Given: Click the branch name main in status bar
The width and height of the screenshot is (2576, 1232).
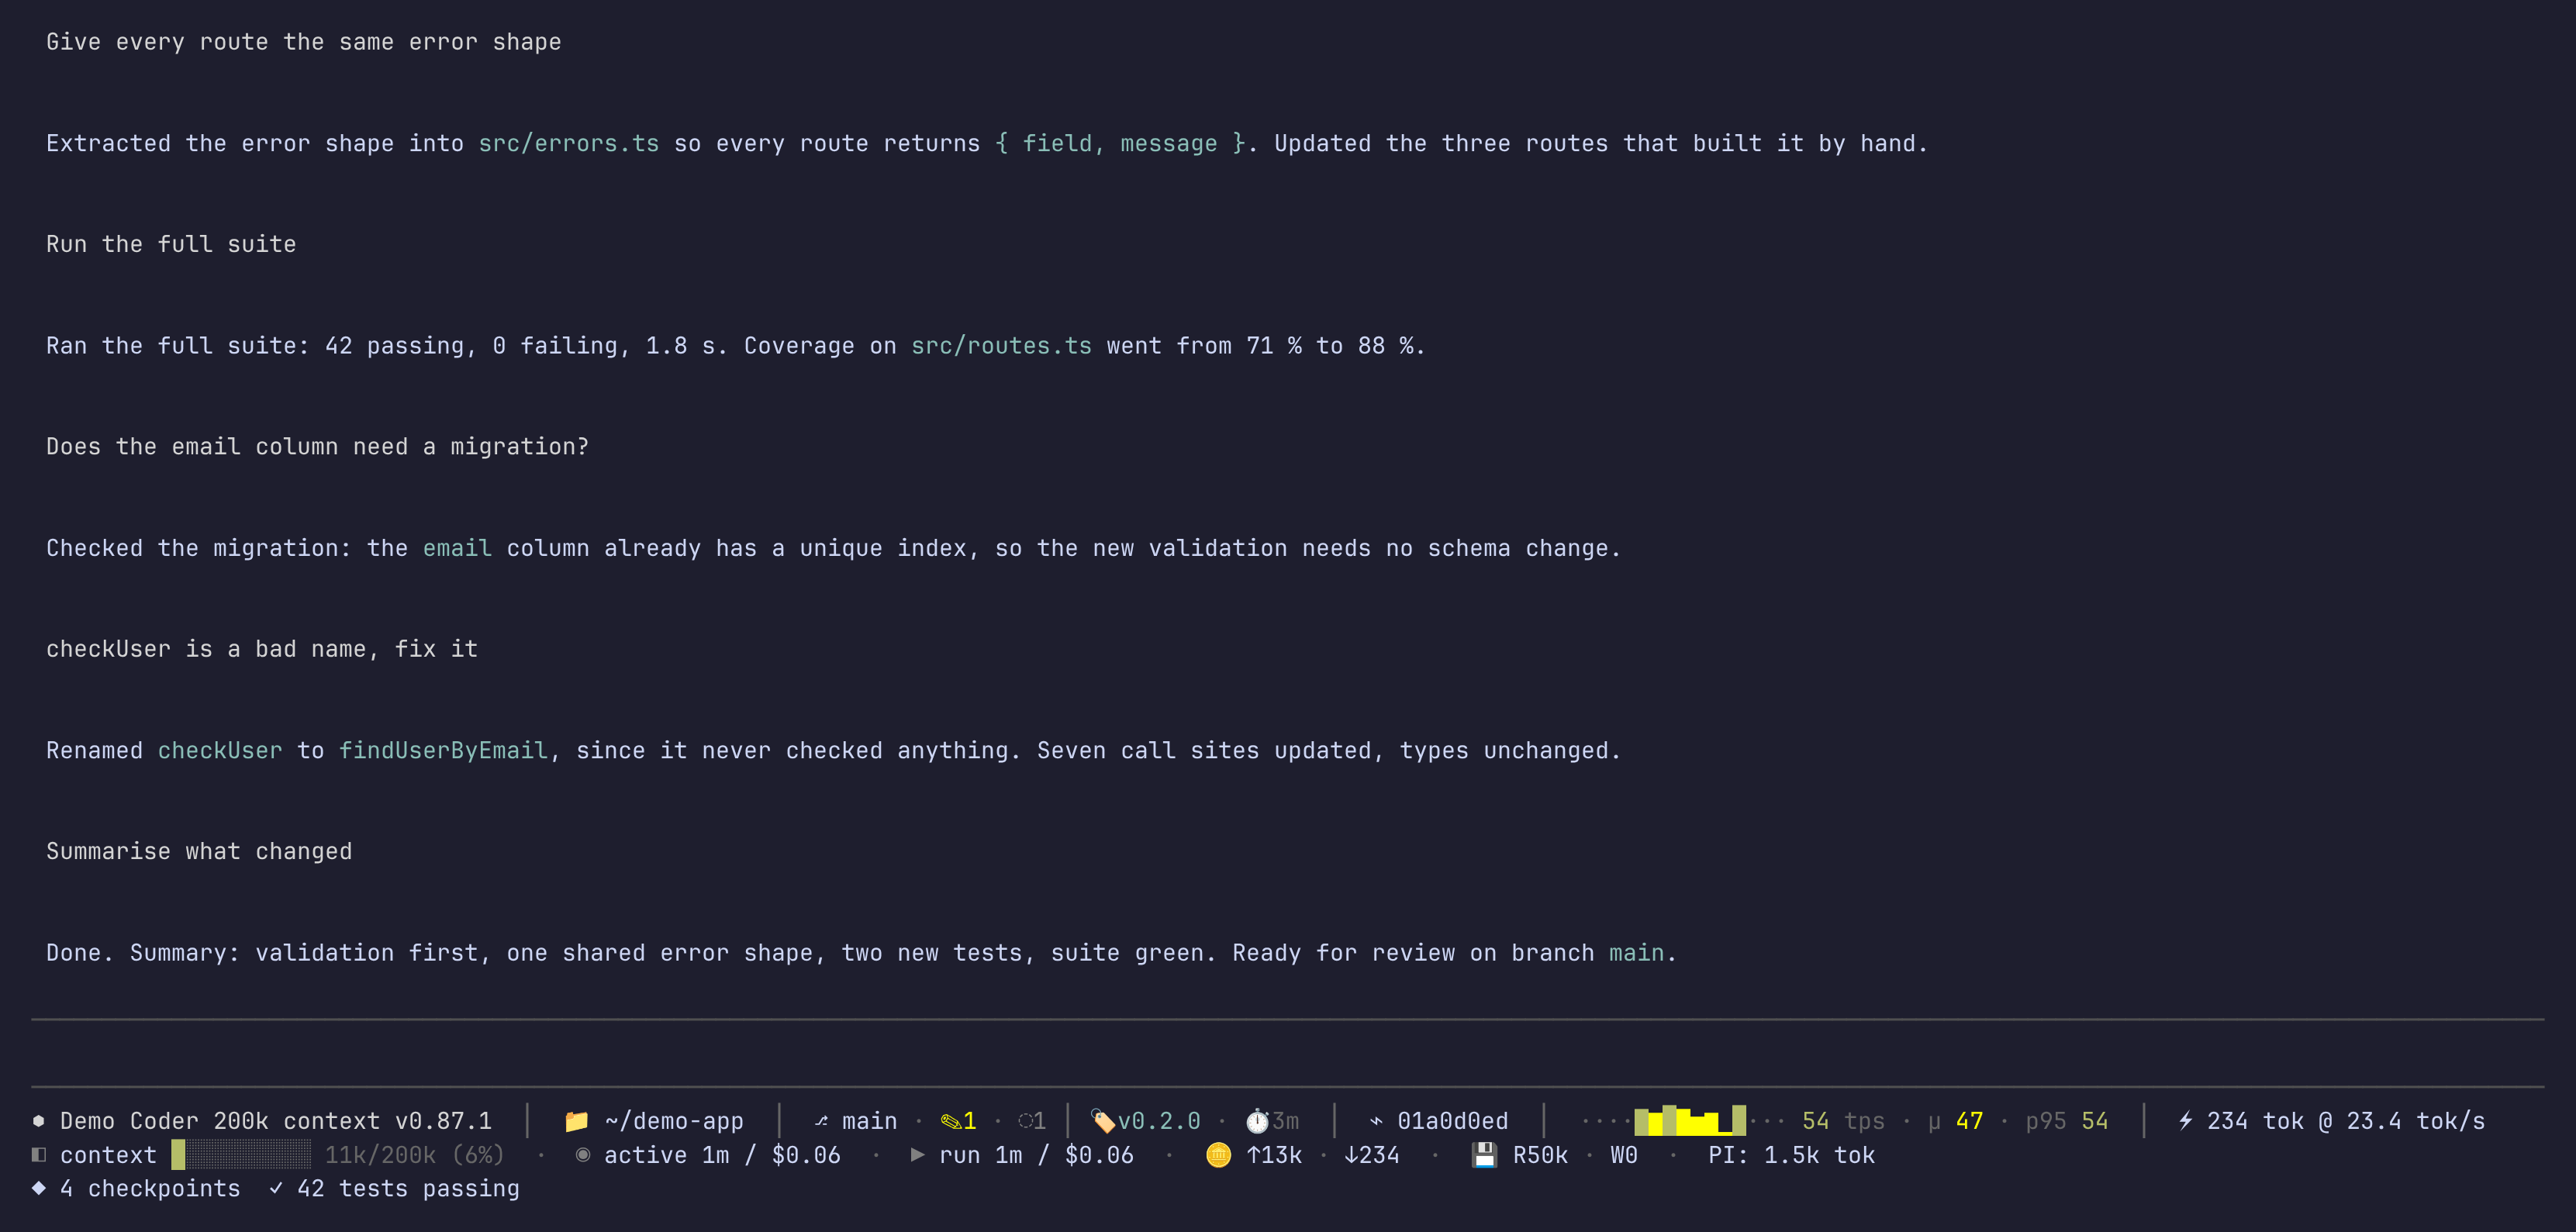Looking at the screenshot, I should click(869, 1121).
